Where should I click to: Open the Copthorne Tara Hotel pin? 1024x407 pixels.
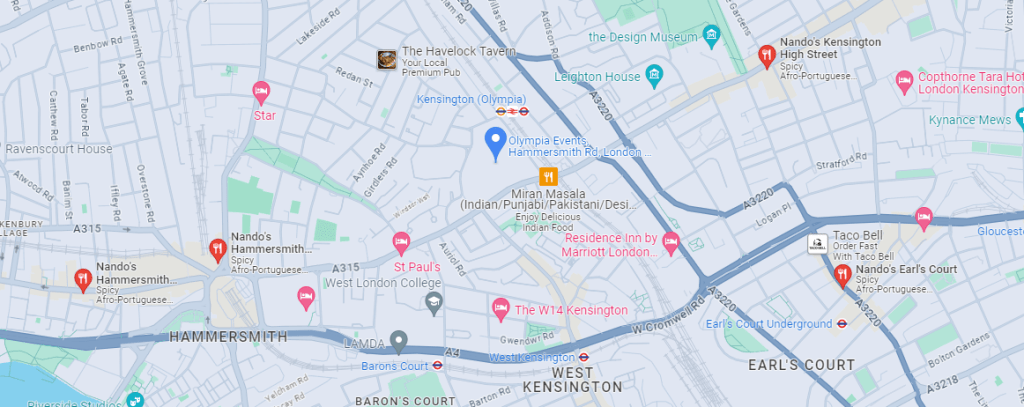[904, 83]
